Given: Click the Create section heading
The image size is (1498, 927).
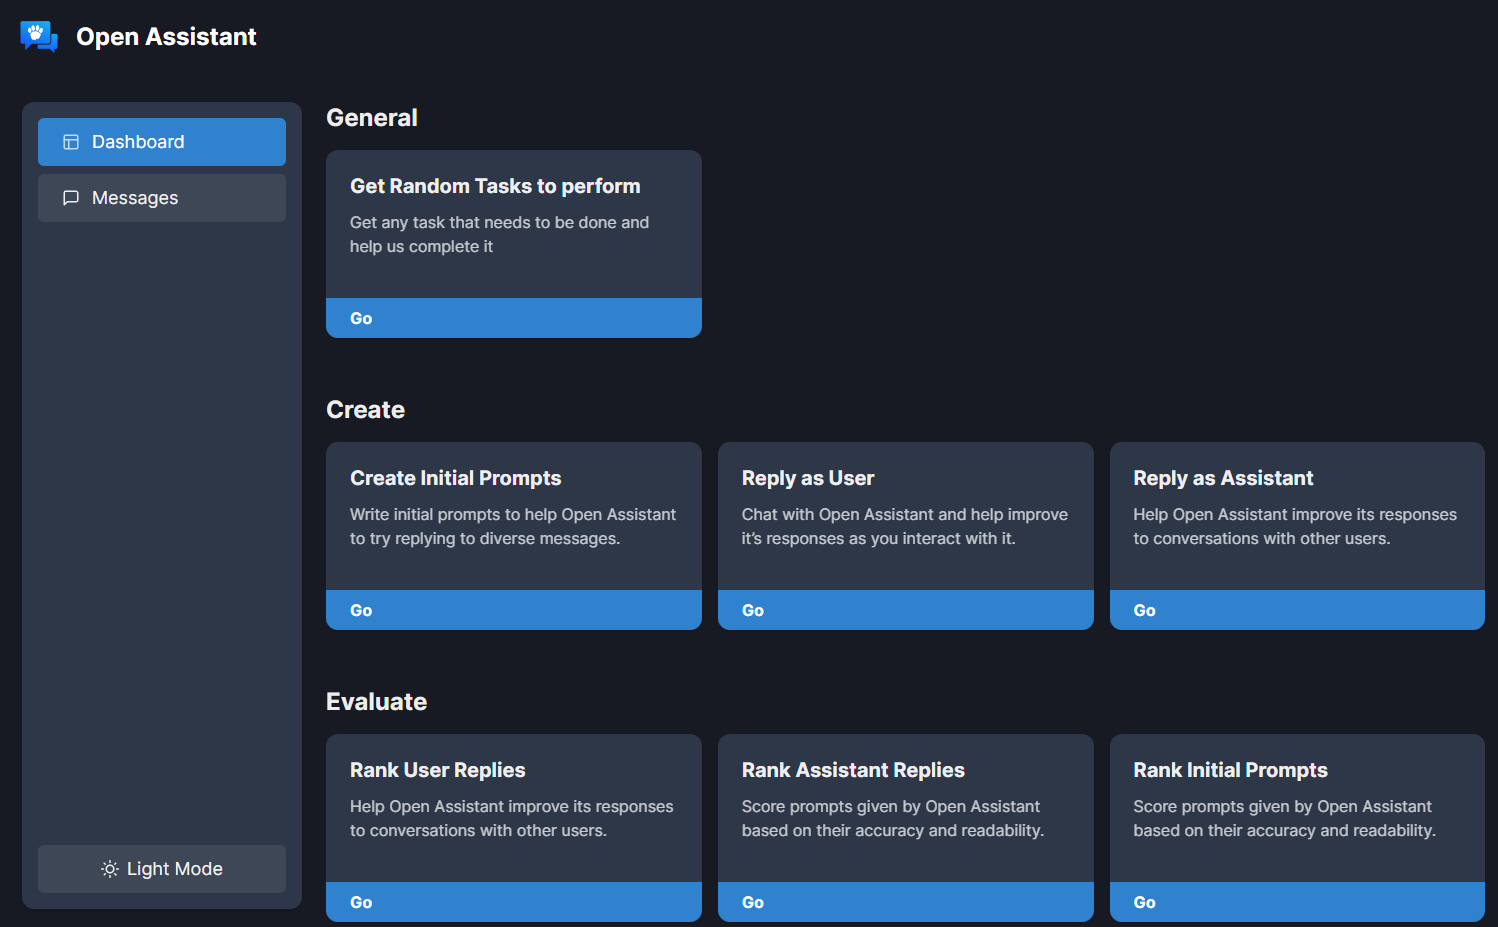Looking at the screenshot, I should coord(365,410).
